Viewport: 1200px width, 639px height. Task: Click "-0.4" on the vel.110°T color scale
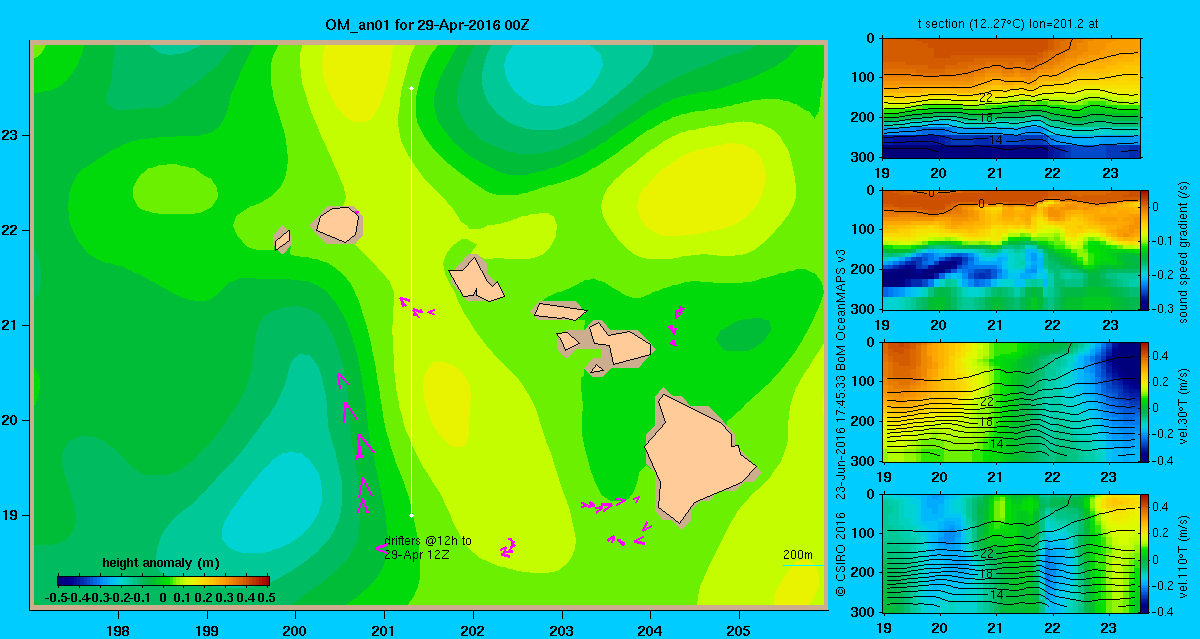click(x=1165, y=610)
